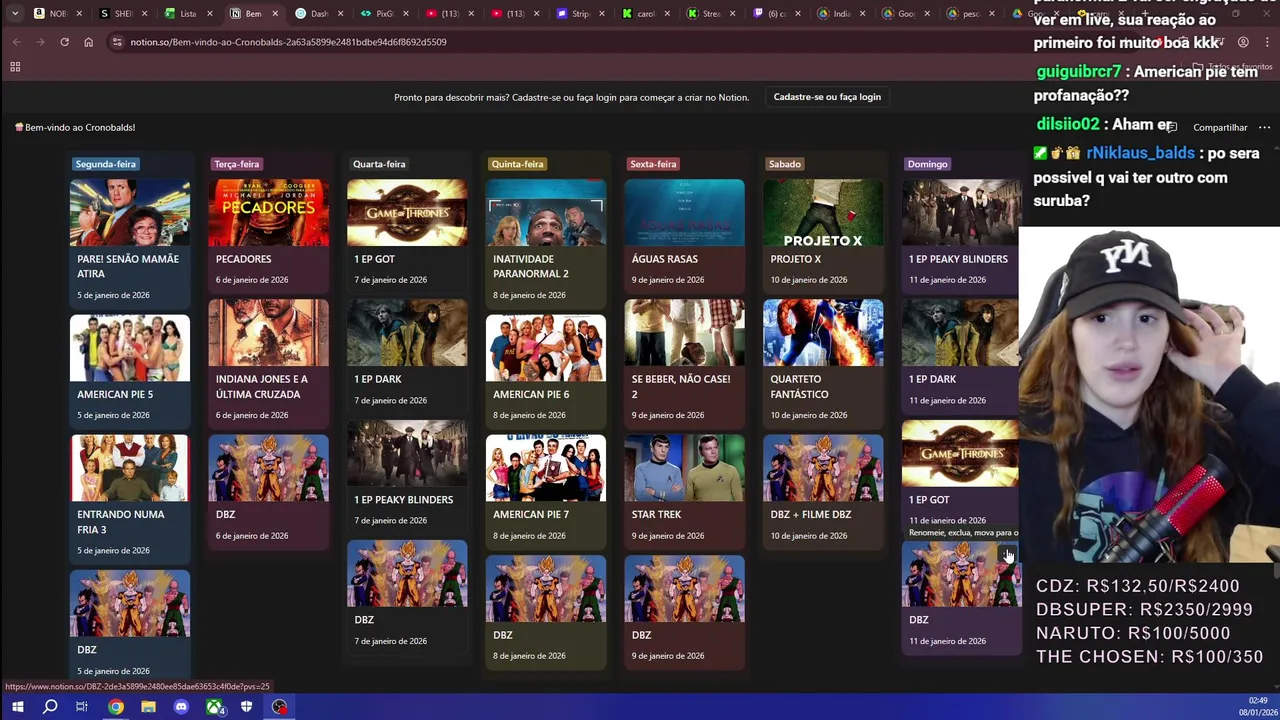The image size is (1280, 720).
Task: Open the Quarteto Fantástico card
Action: 823,363
